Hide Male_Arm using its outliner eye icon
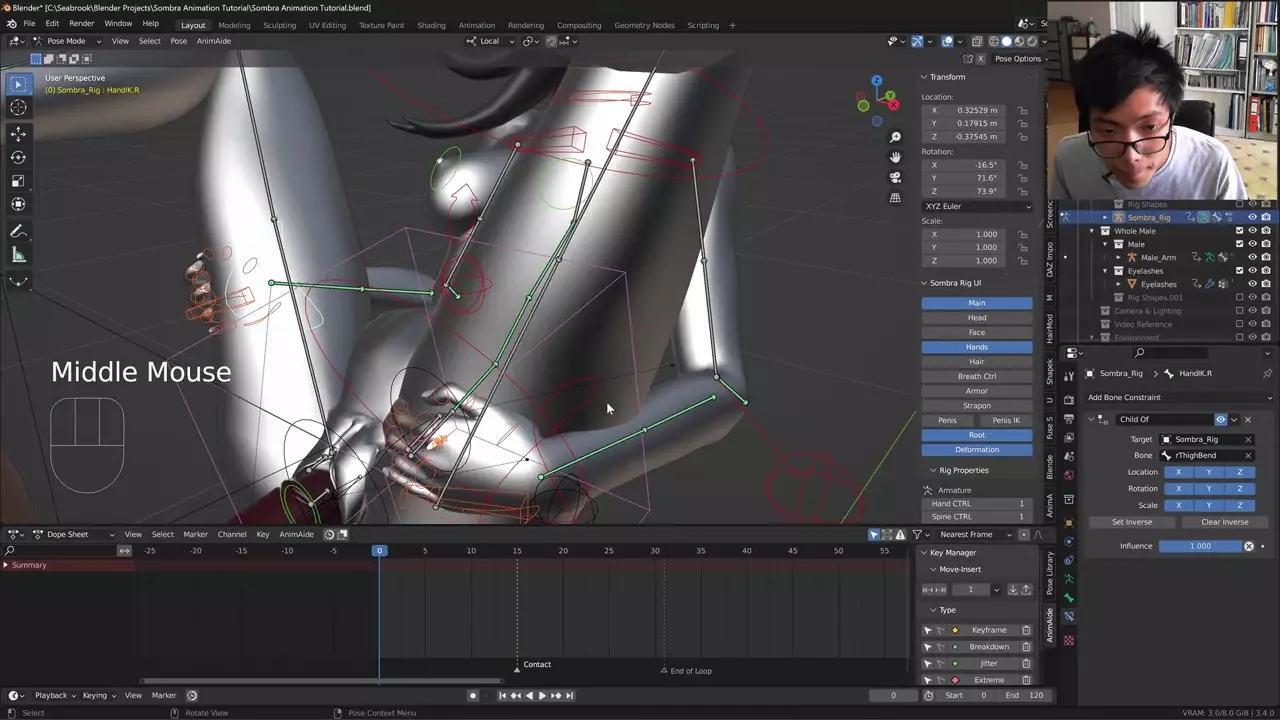Image resolution: width=1280 pixels, height=720 pixels. 1252,257
